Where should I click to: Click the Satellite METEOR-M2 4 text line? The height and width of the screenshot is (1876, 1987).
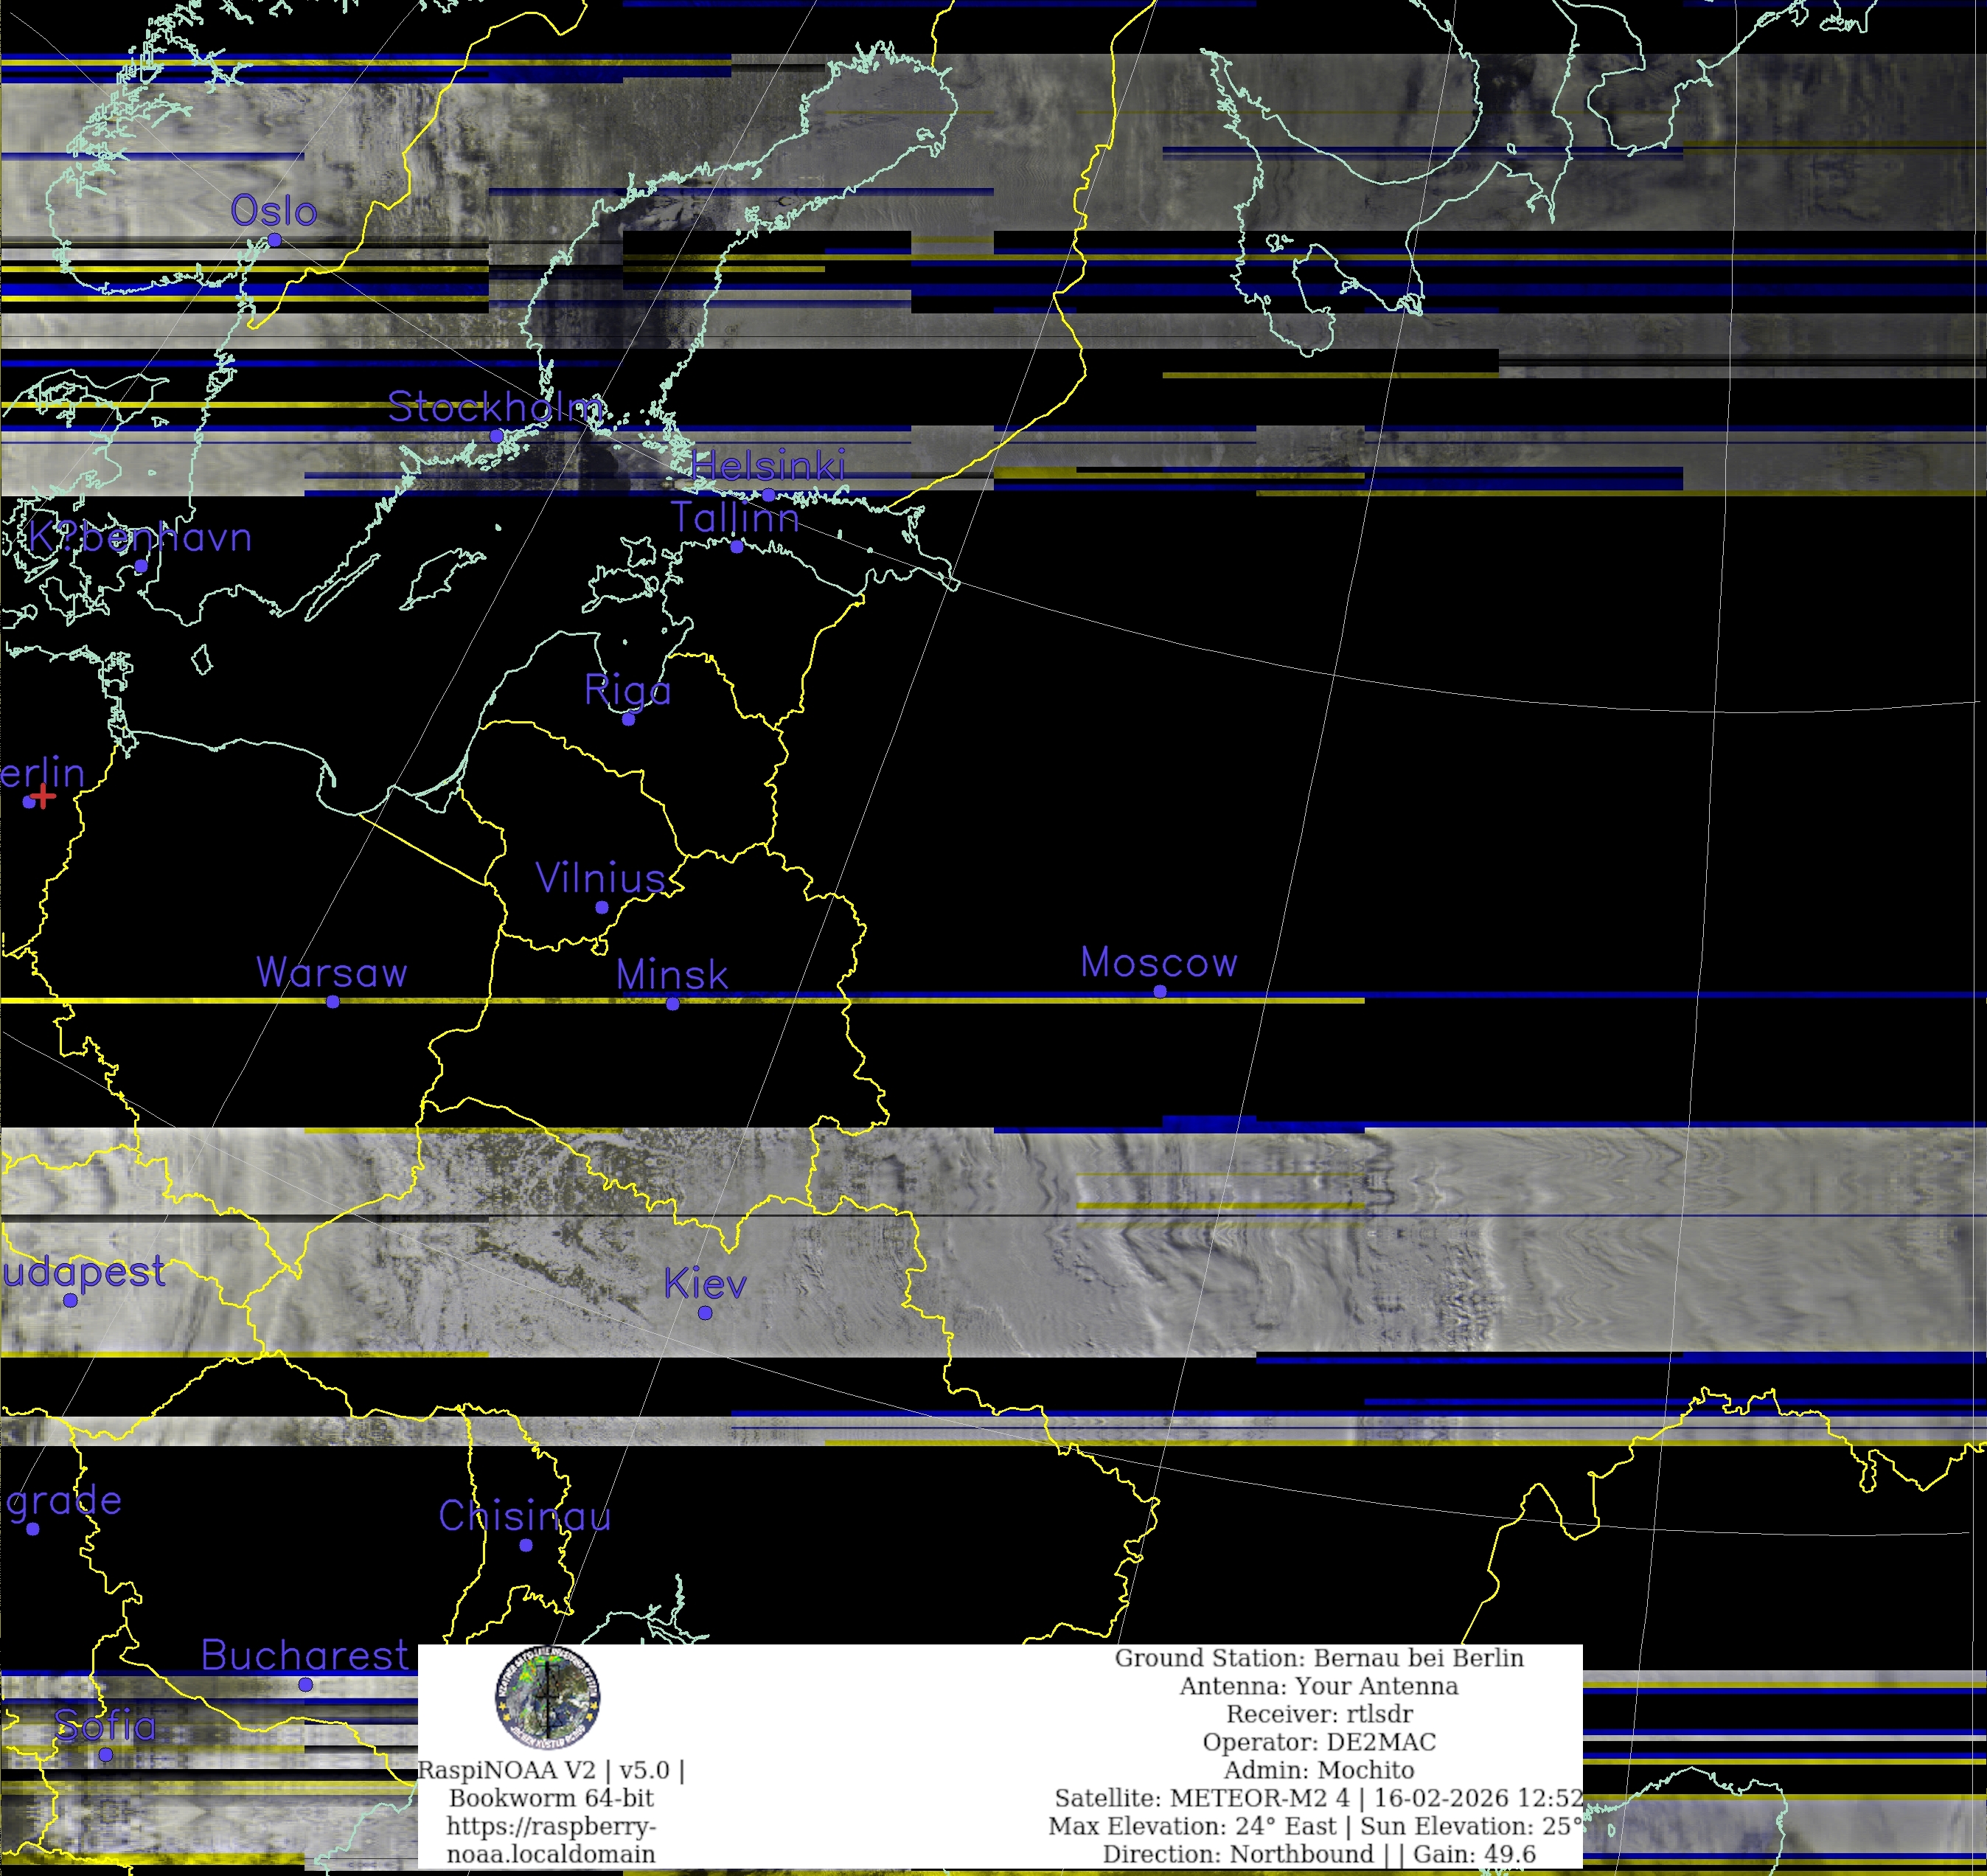[x=1319, y=1798]
